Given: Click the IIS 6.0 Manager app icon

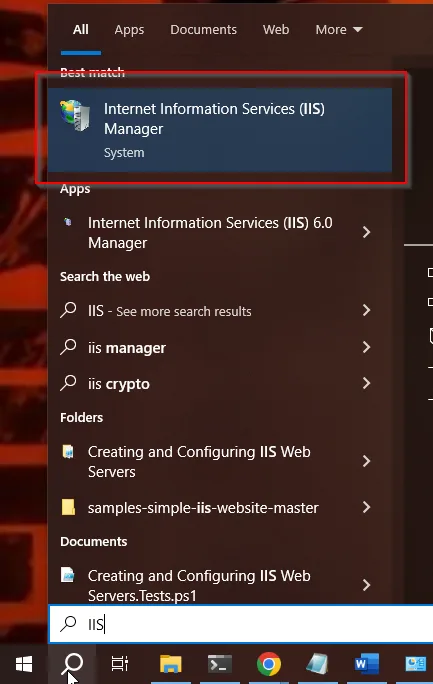Looking at the screenshot, I should (68, 222).
